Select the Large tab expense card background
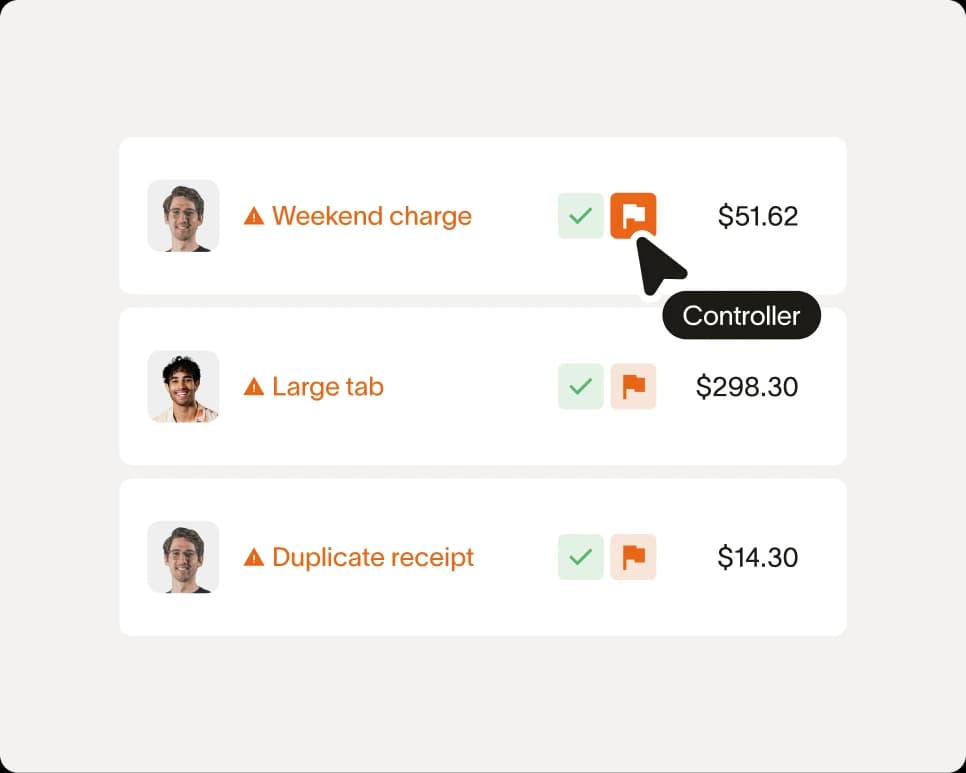Image resolution: width=966 pixels, height=773 pixels. coord(482,386)
